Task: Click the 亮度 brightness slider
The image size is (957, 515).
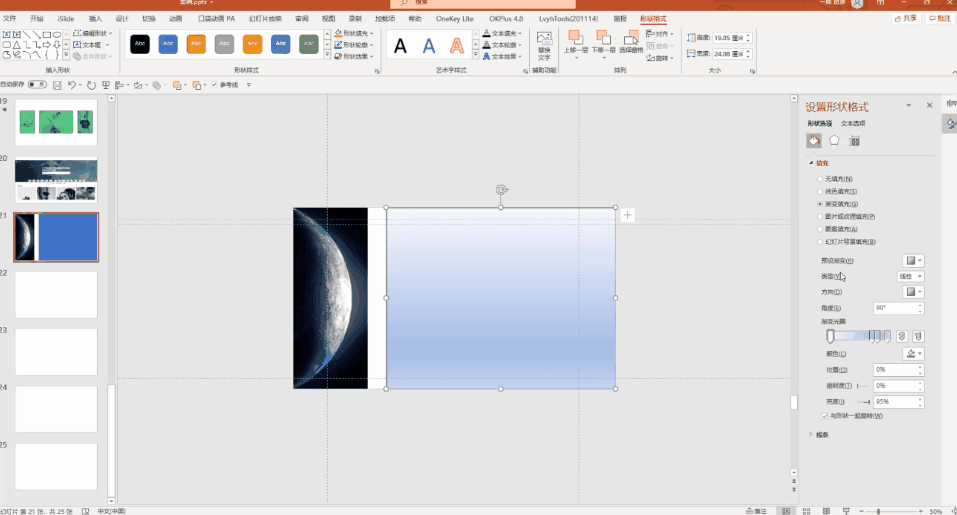Action: pos(863,402)
